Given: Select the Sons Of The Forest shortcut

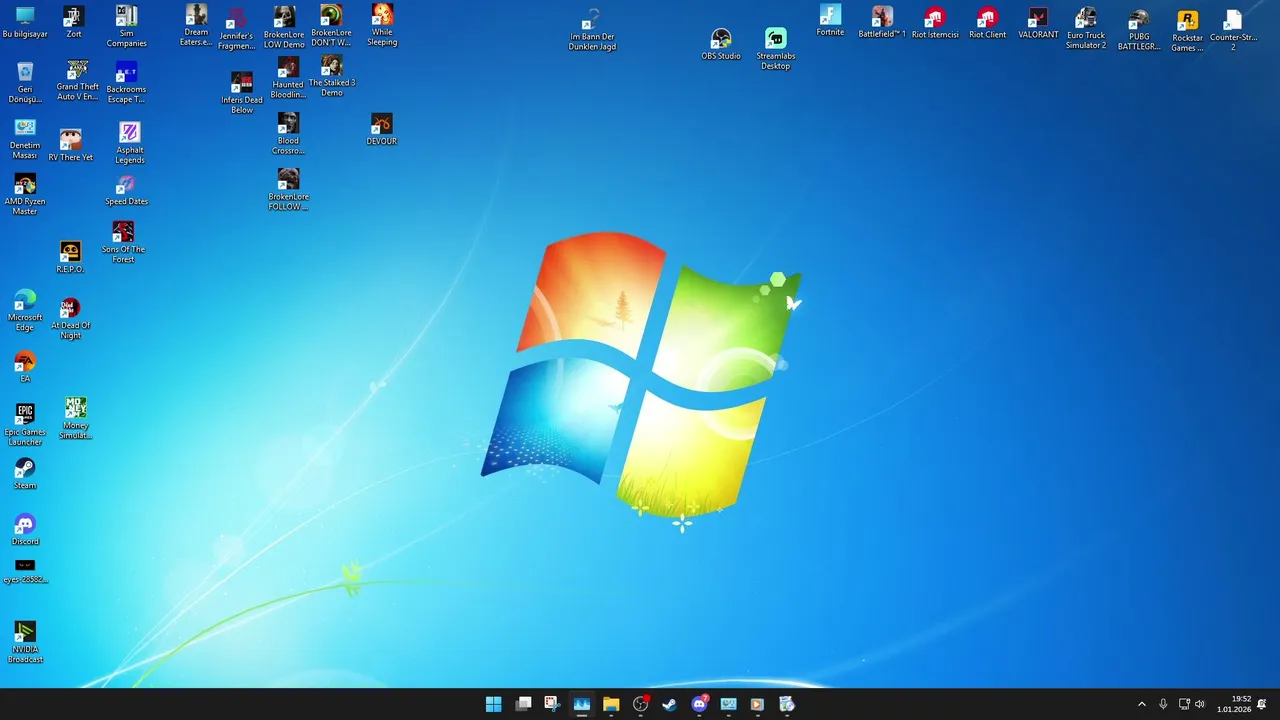Looking at the screenshot, I should pyautogui.click(x=123, y=242).
